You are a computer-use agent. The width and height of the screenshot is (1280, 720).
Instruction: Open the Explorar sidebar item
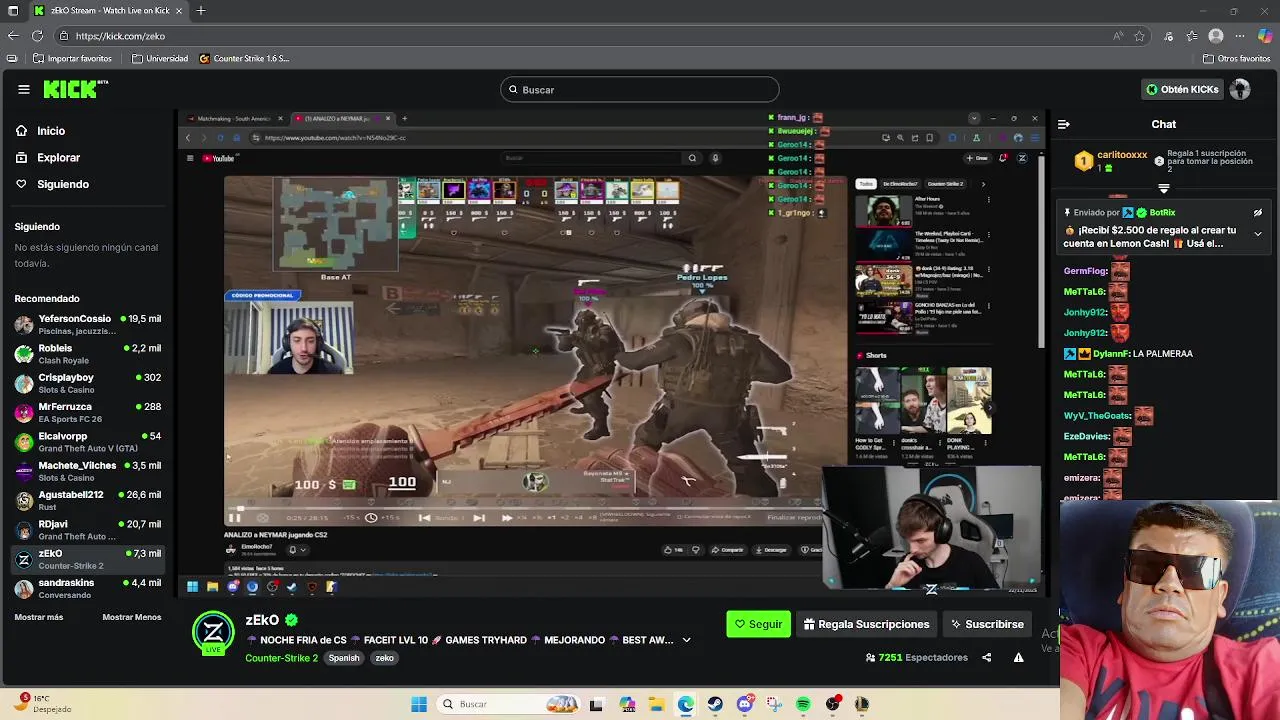click(58, 157)
